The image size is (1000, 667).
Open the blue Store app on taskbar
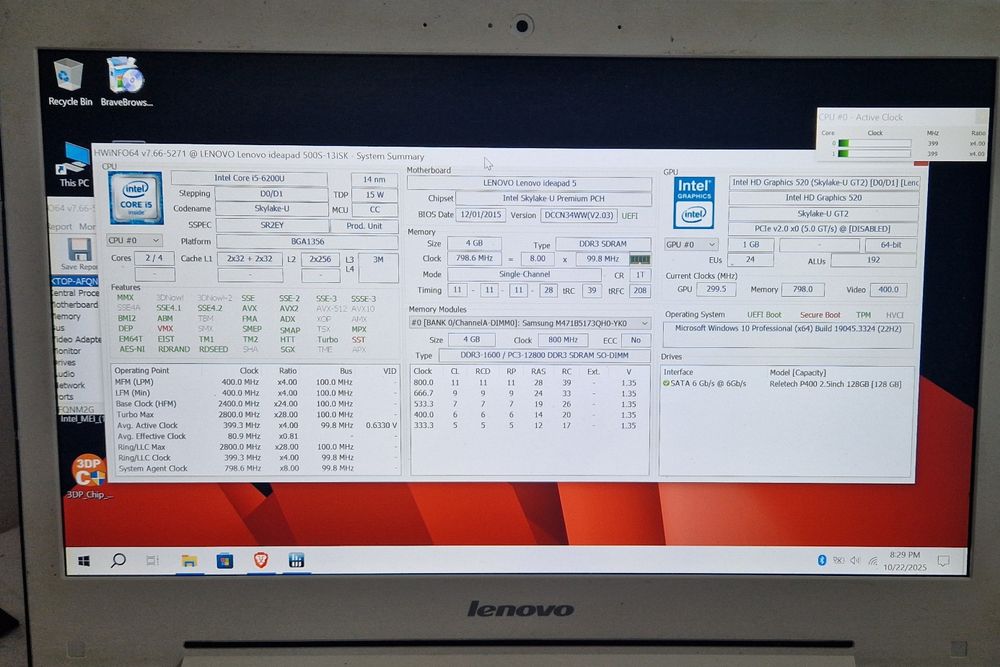point(224,561)
